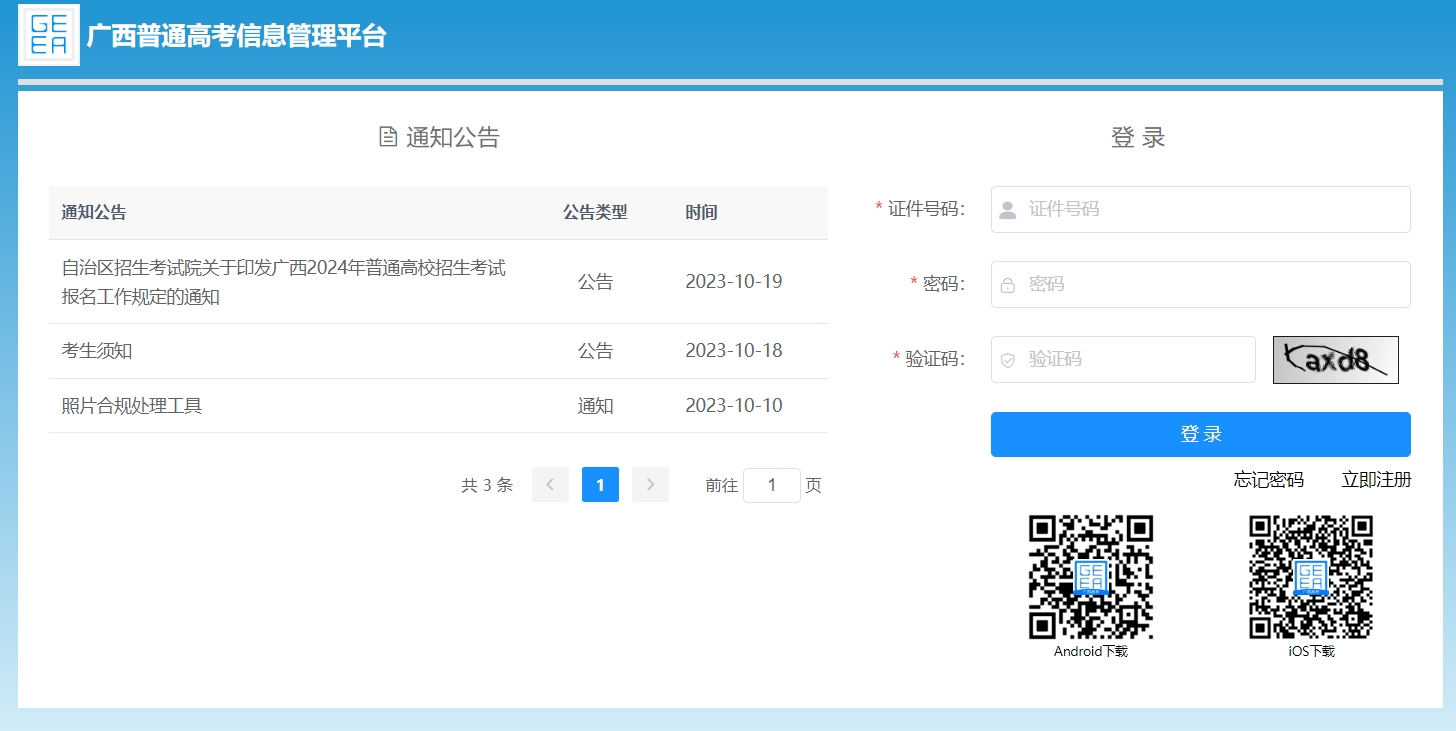Focus the 前往 page number input
This screenshot has height=731, width=1456.
(x=772, y=485)
